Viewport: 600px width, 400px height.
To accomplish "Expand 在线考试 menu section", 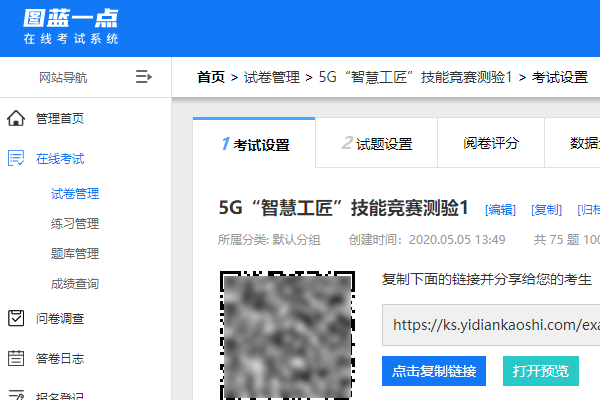I will coord(60,158).
